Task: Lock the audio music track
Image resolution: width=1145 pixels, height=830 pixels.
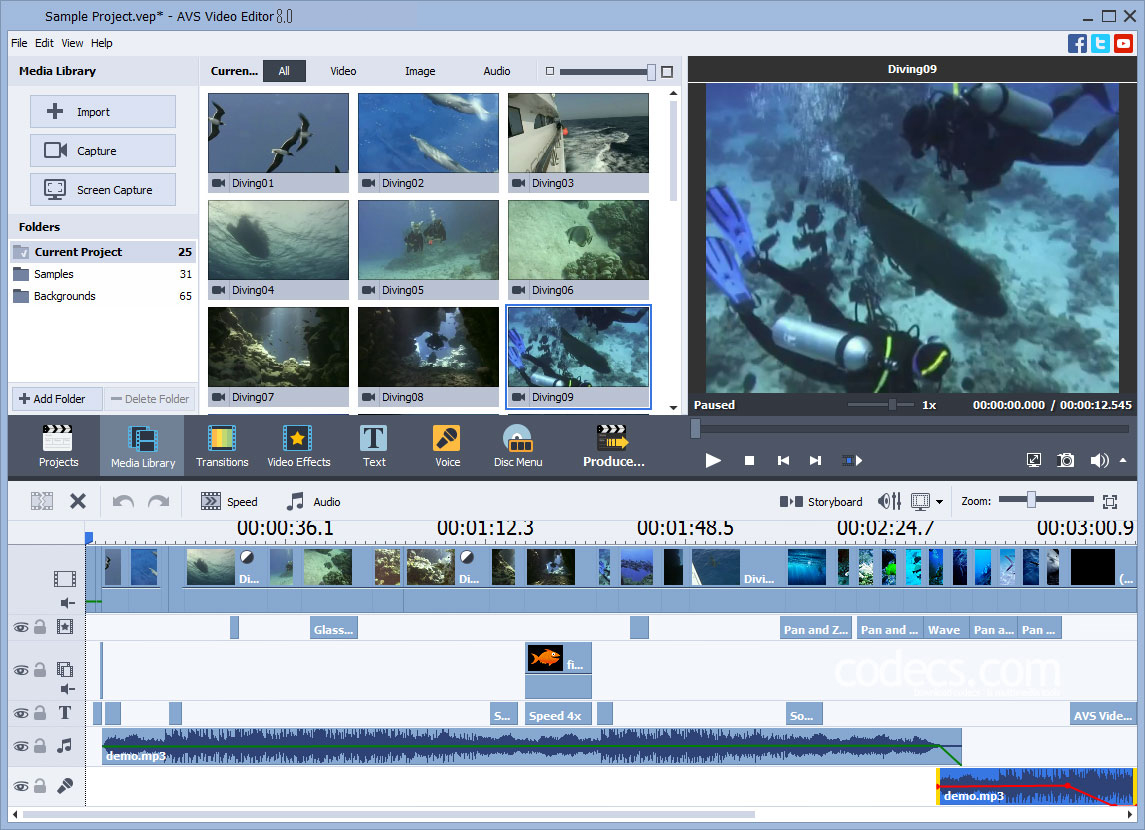Action: pos(40,745)
